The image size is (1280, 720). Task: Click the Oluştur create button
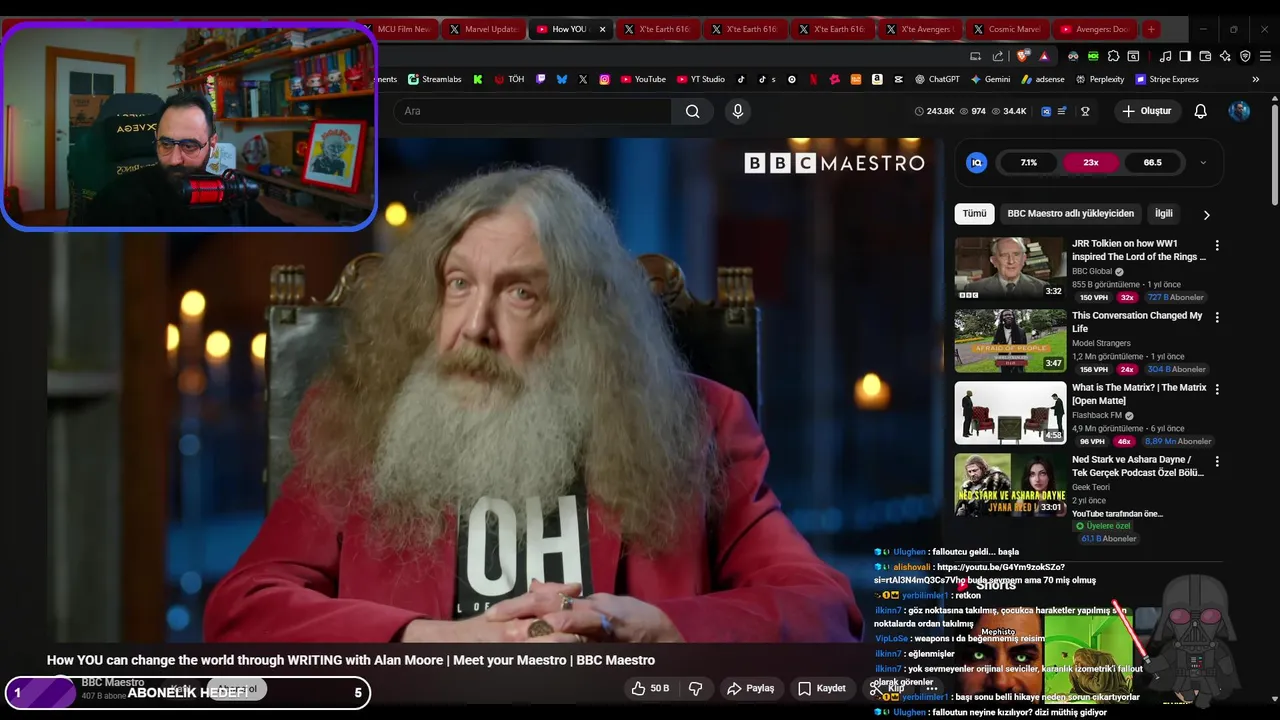click(1146, 111)
